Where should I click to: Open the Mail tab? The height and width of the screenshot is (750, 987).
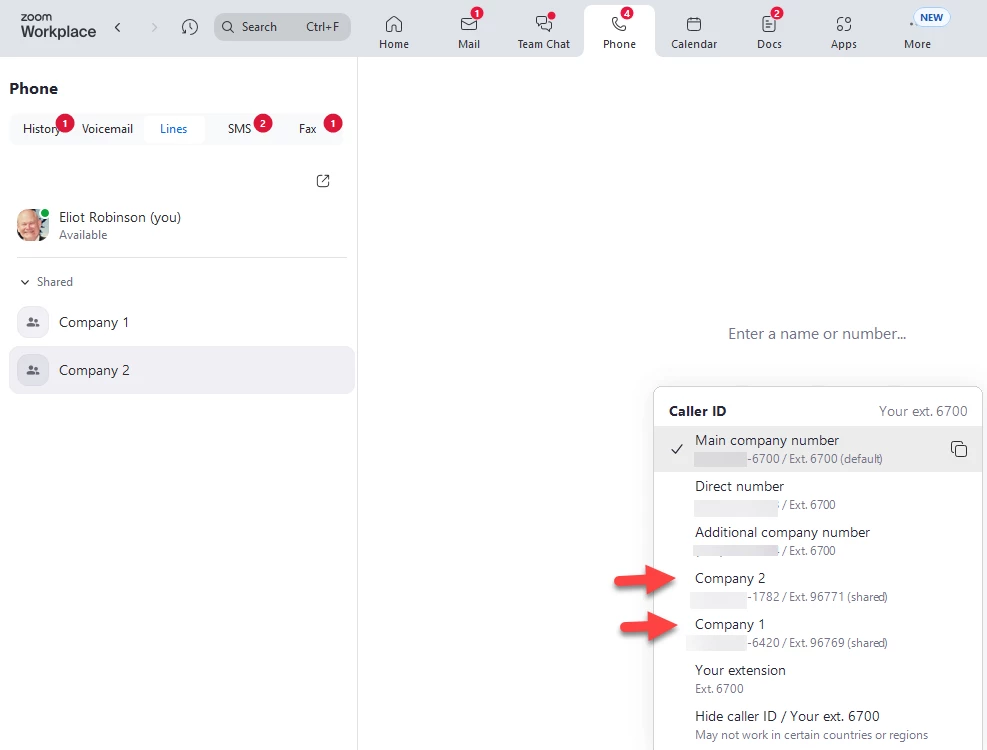[469, 31]
